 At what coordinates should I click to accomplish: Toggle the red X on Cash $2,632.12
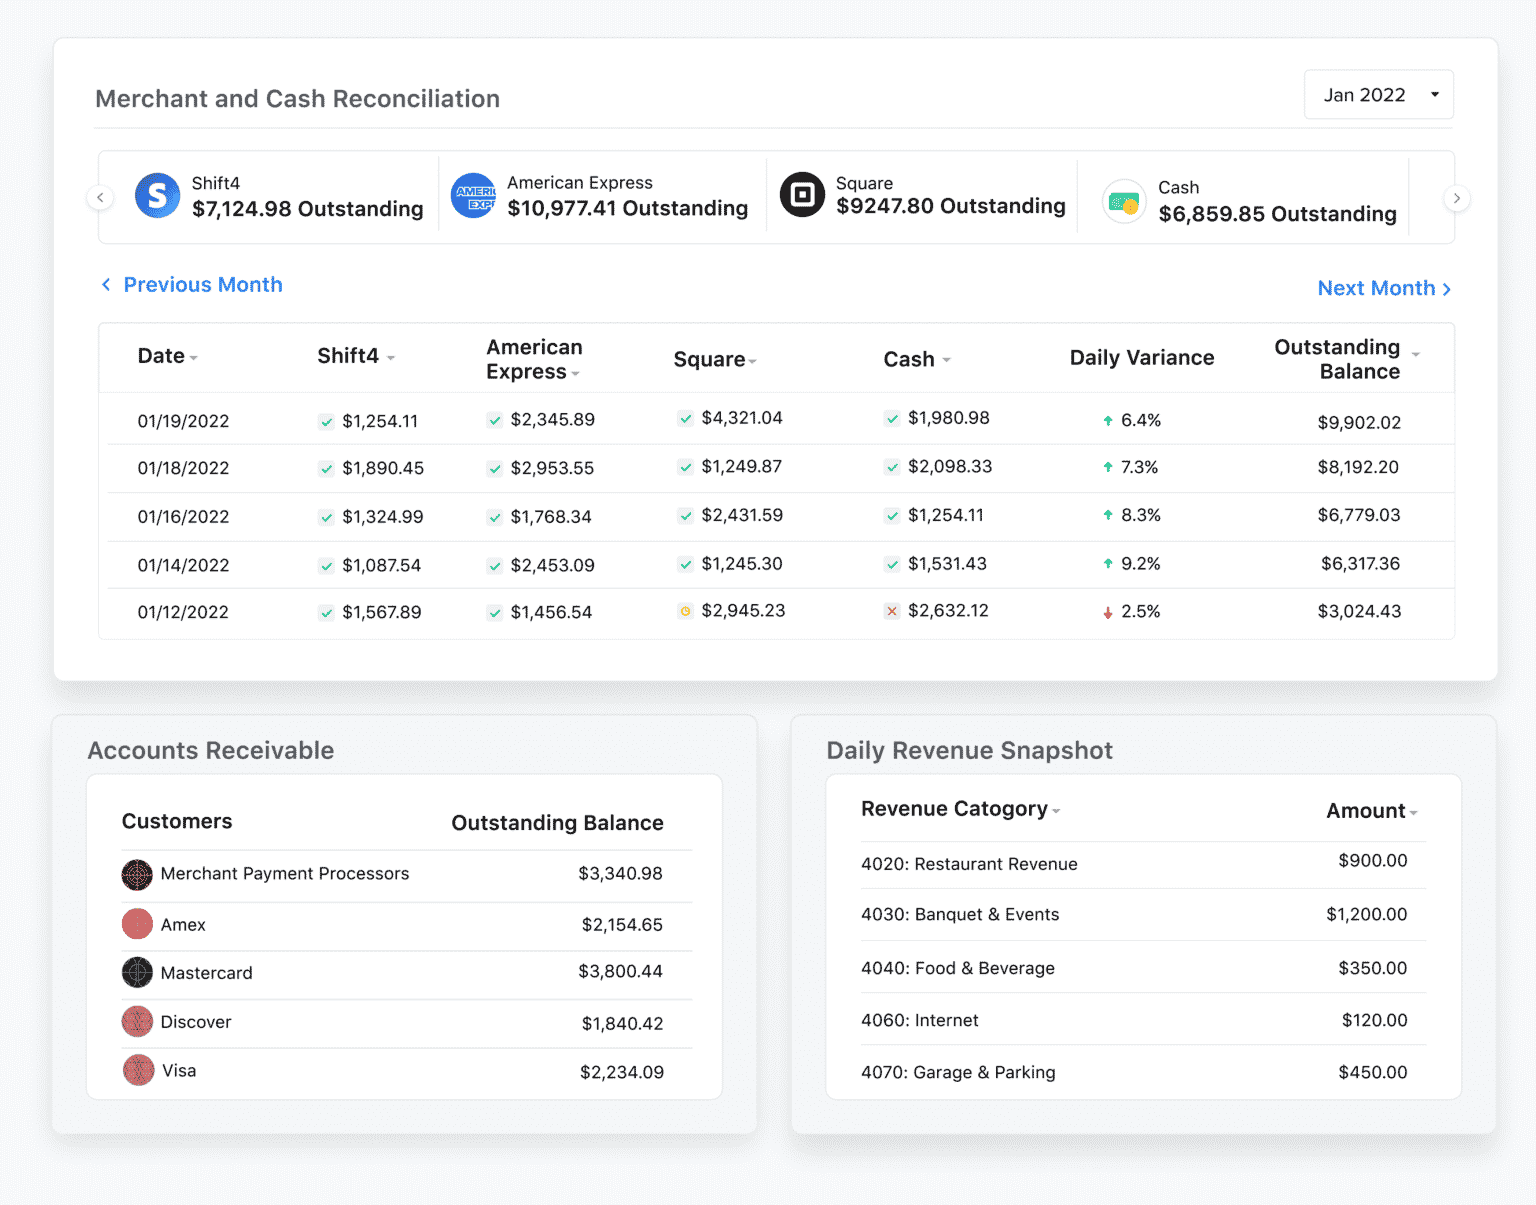[892, 610]
